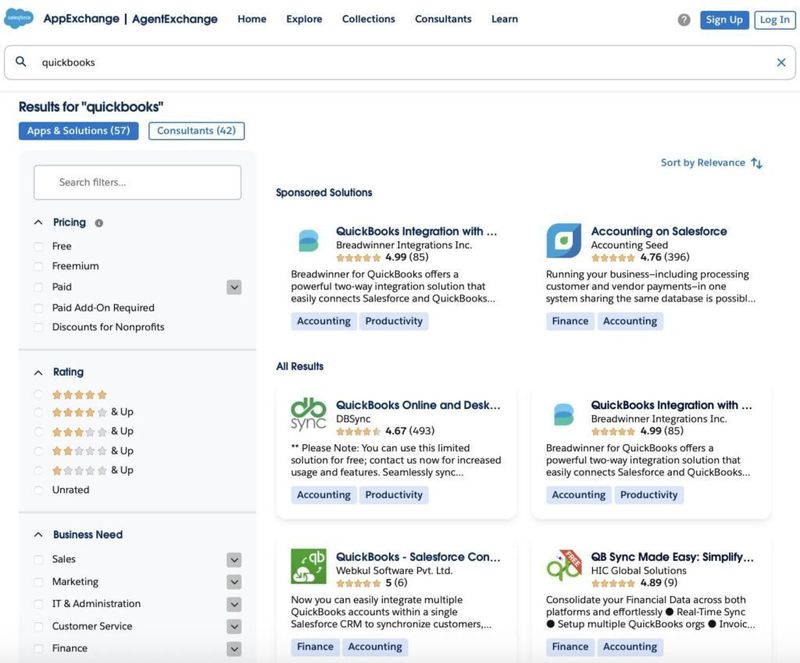Expand the Marketing subcategory dropdown

pos(234,582)
